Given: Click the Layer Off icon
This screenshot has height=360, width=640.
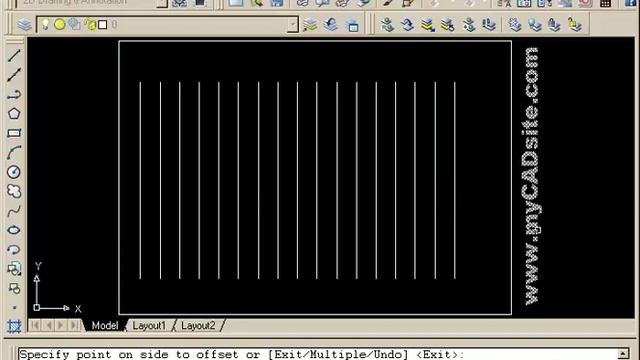Looking at the screenshot, I should click(x=535, y=25).
